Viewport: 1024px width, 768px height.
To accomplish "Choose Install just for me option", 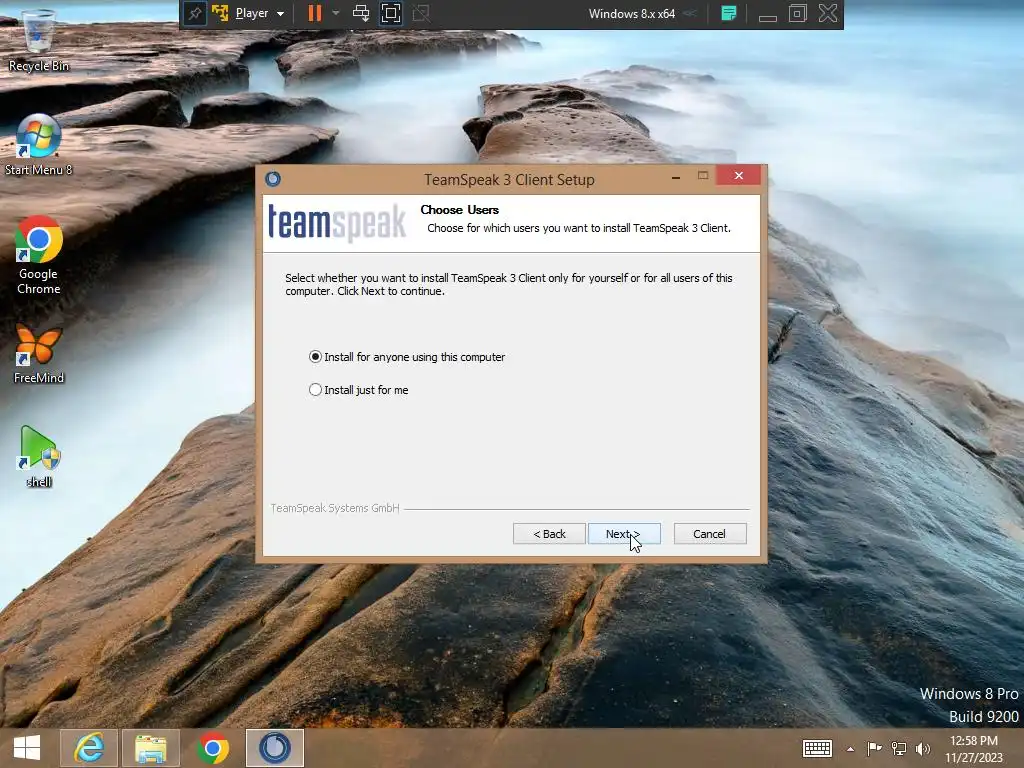I will point(359,390).
